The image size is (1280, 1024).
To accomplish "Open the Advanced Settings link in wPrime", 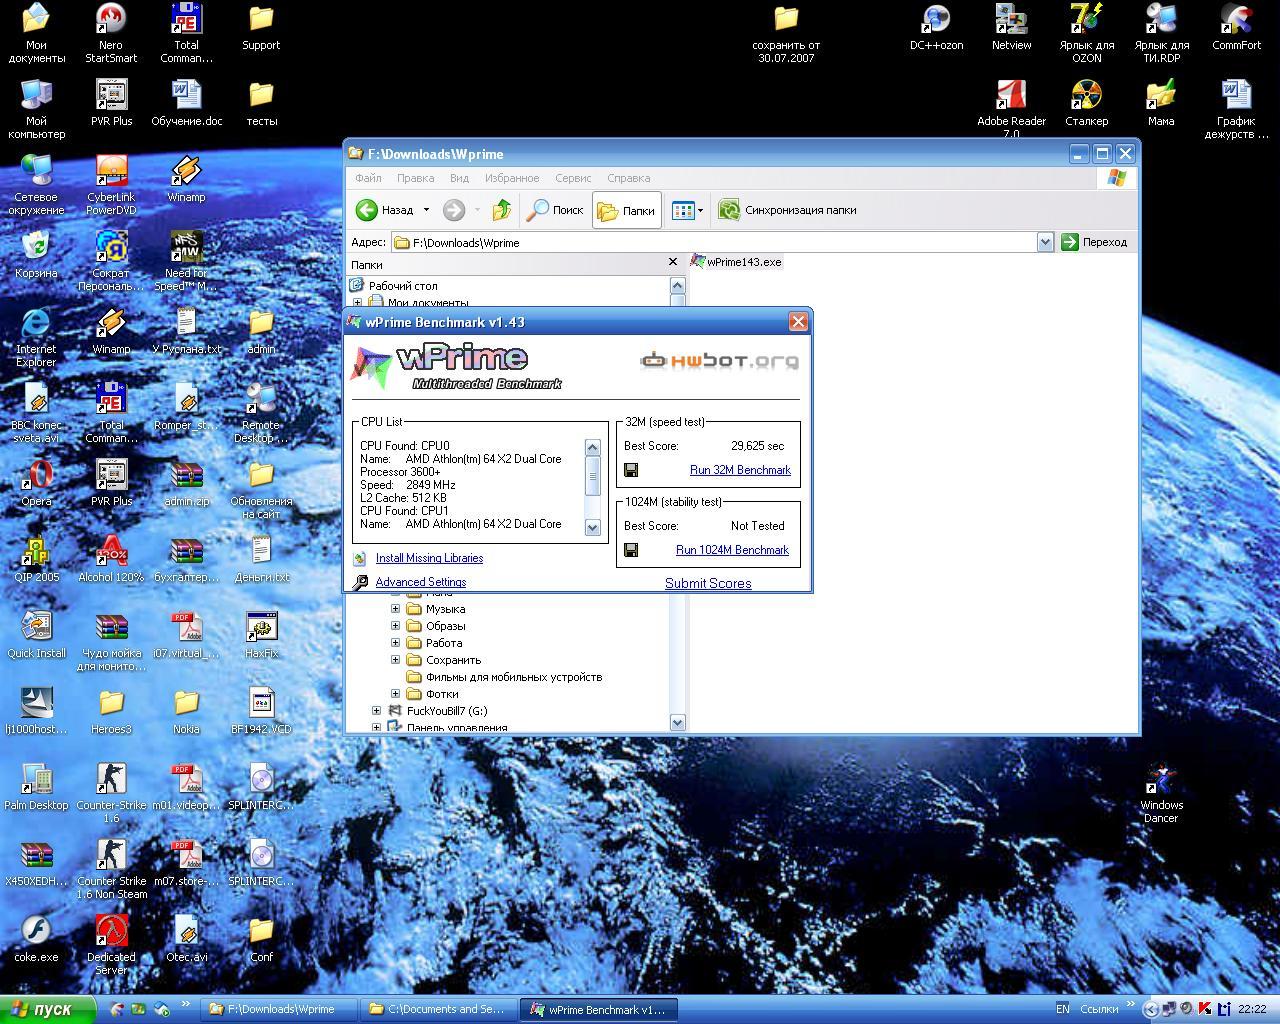I will pos(421,582).
